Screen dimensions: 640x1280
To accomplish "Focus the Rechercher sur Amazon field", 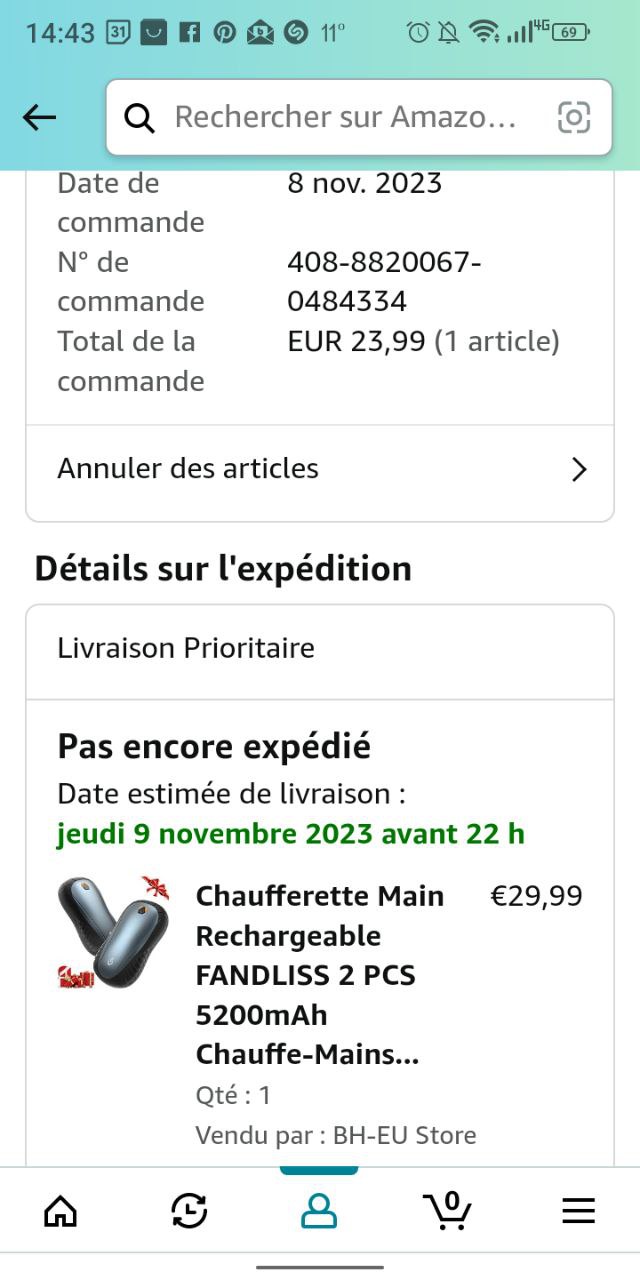I will click(x=345, y=118).
